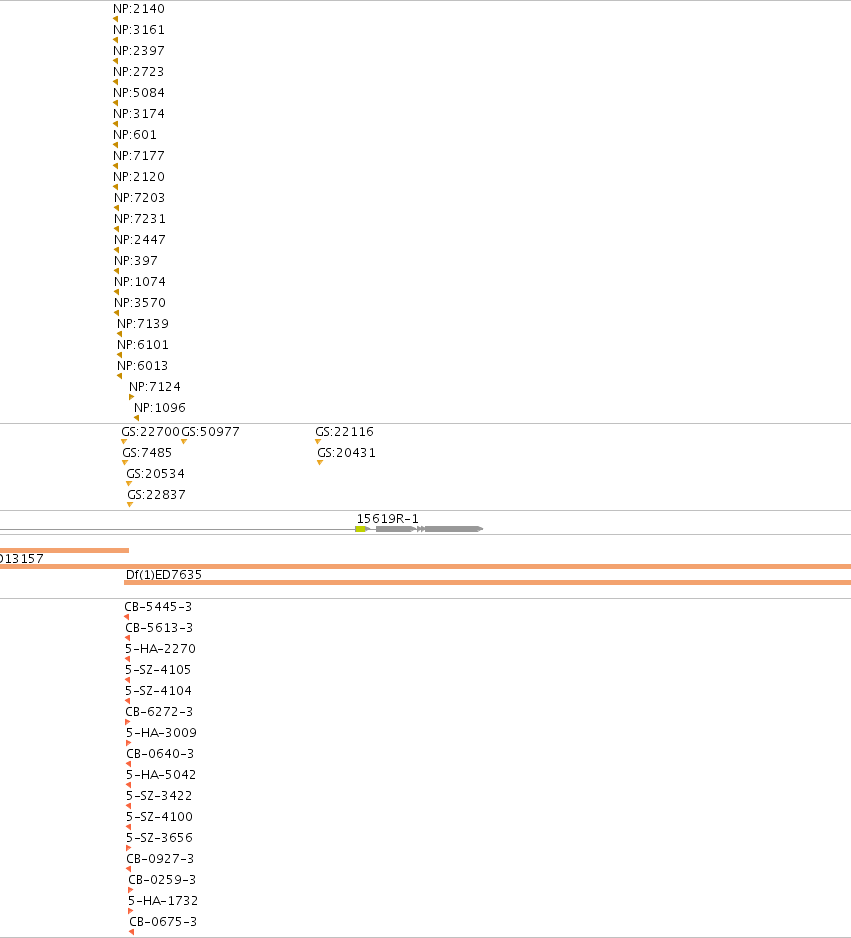This screenshot has height=938, width=851.
Task: Select the CB-0259-3 label
Action: click(x=162, y=879)
